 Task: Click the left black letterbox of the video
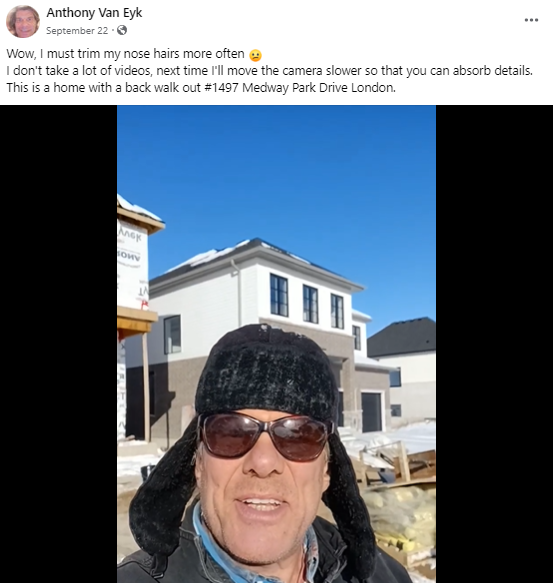click(58, 344)
